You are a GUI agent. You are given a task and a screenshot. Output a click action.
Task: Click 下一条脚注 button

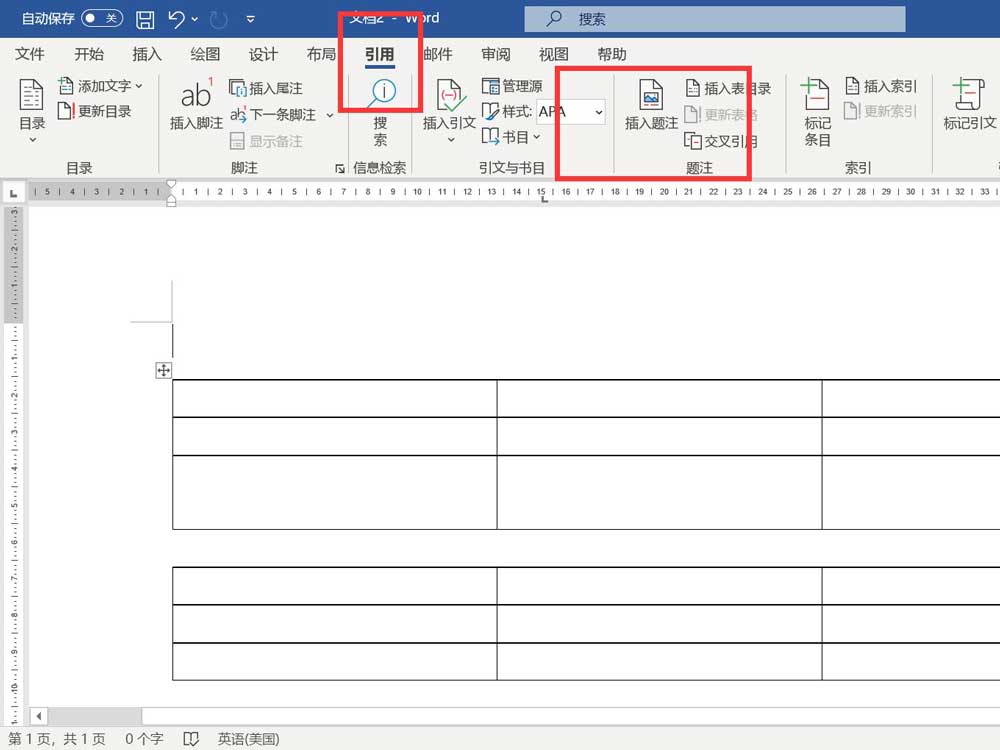coord(273,115)
